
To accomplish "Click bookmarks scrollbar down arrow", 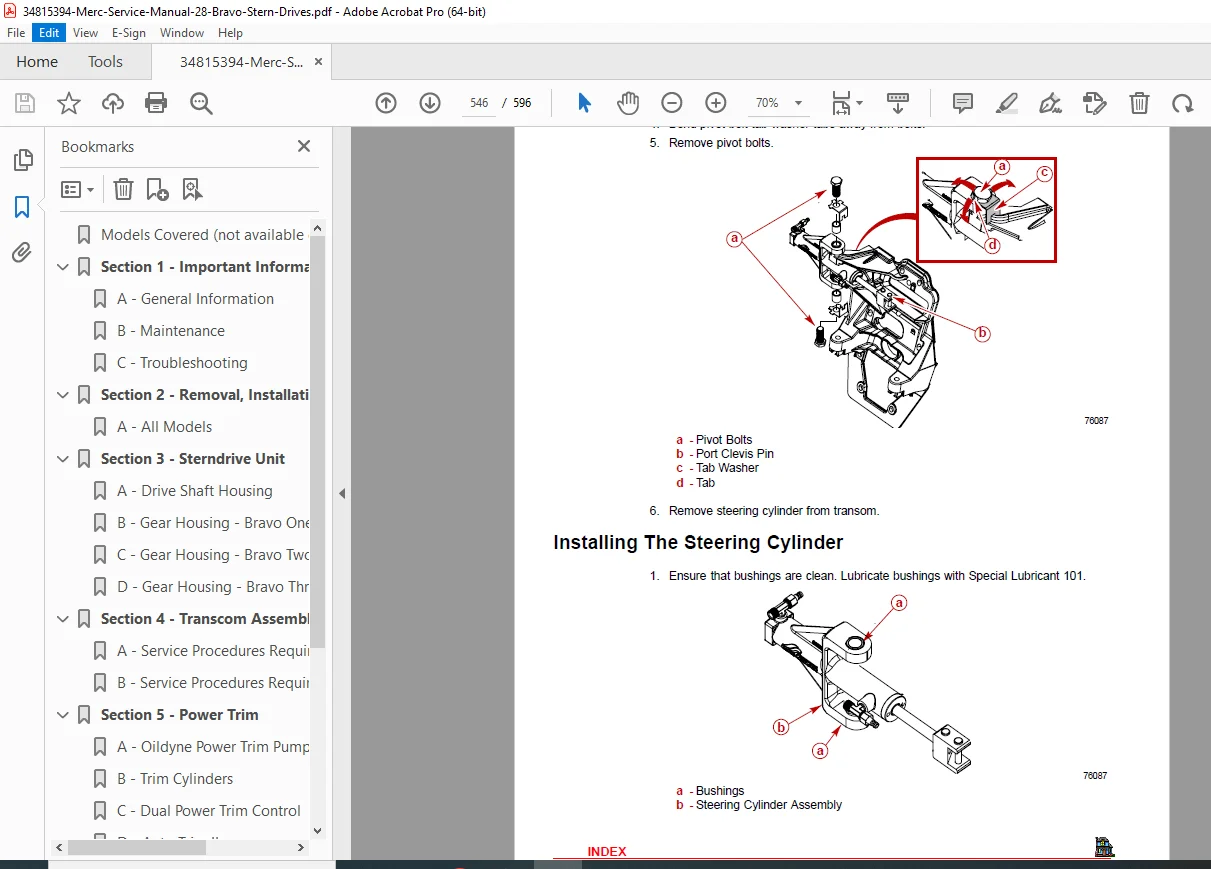I will [318, 830].
